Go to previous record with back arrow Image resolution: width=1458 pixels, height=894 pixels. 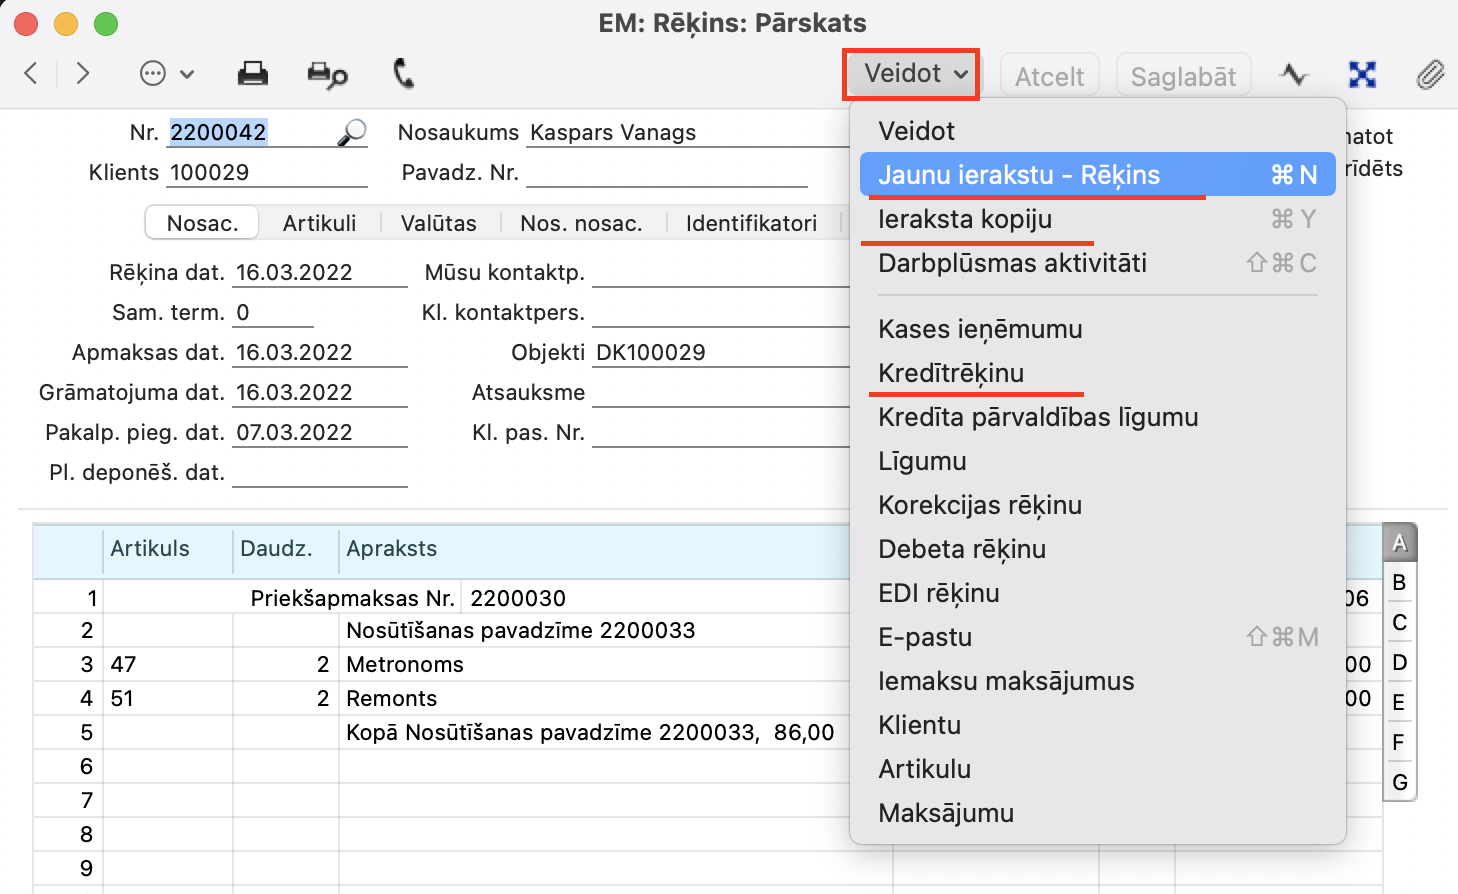(32, 73)
